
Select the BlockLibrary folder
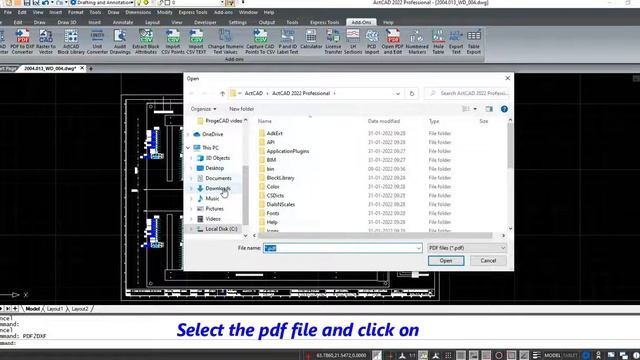point(280,178)
